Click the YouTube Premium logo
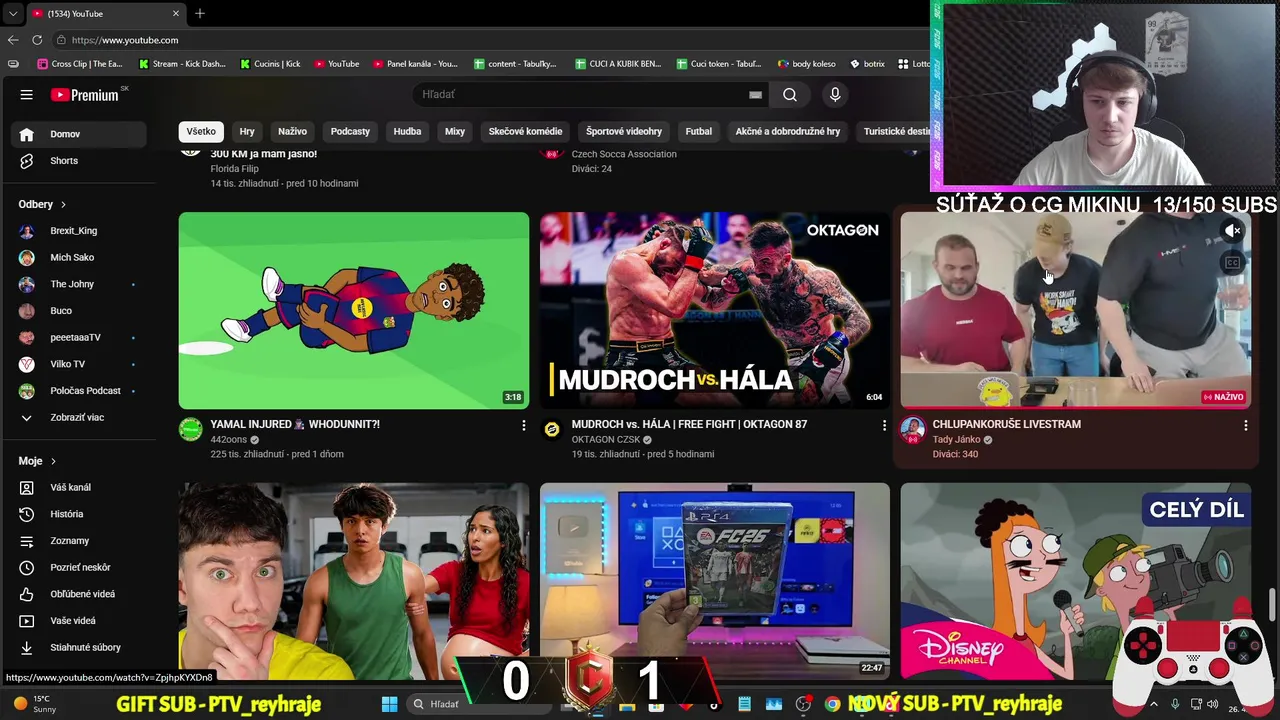Screen dimensions: 1280x720 click(x=87, y=95)
